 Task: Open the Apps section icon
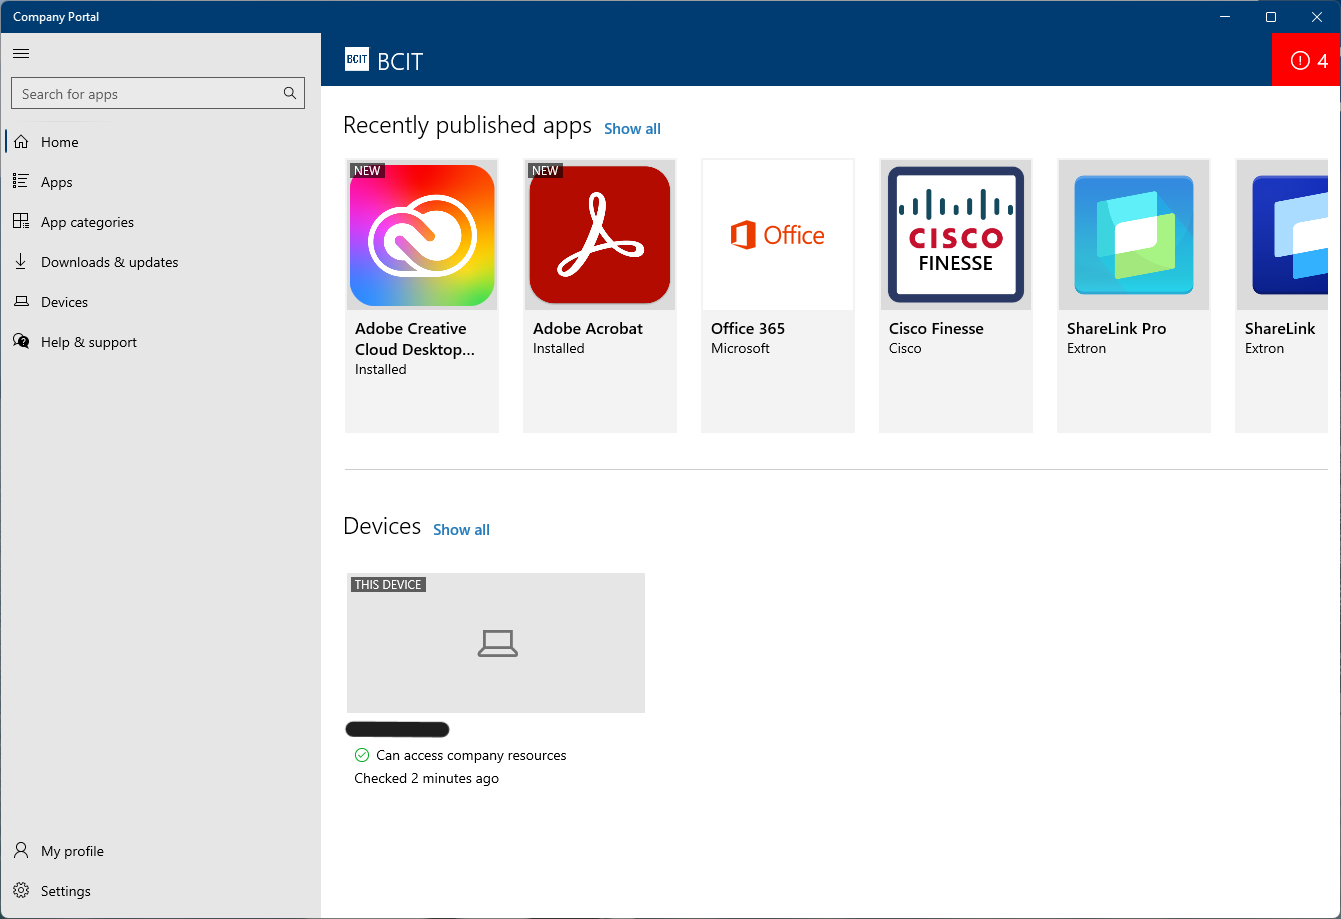tap(21, 182)
